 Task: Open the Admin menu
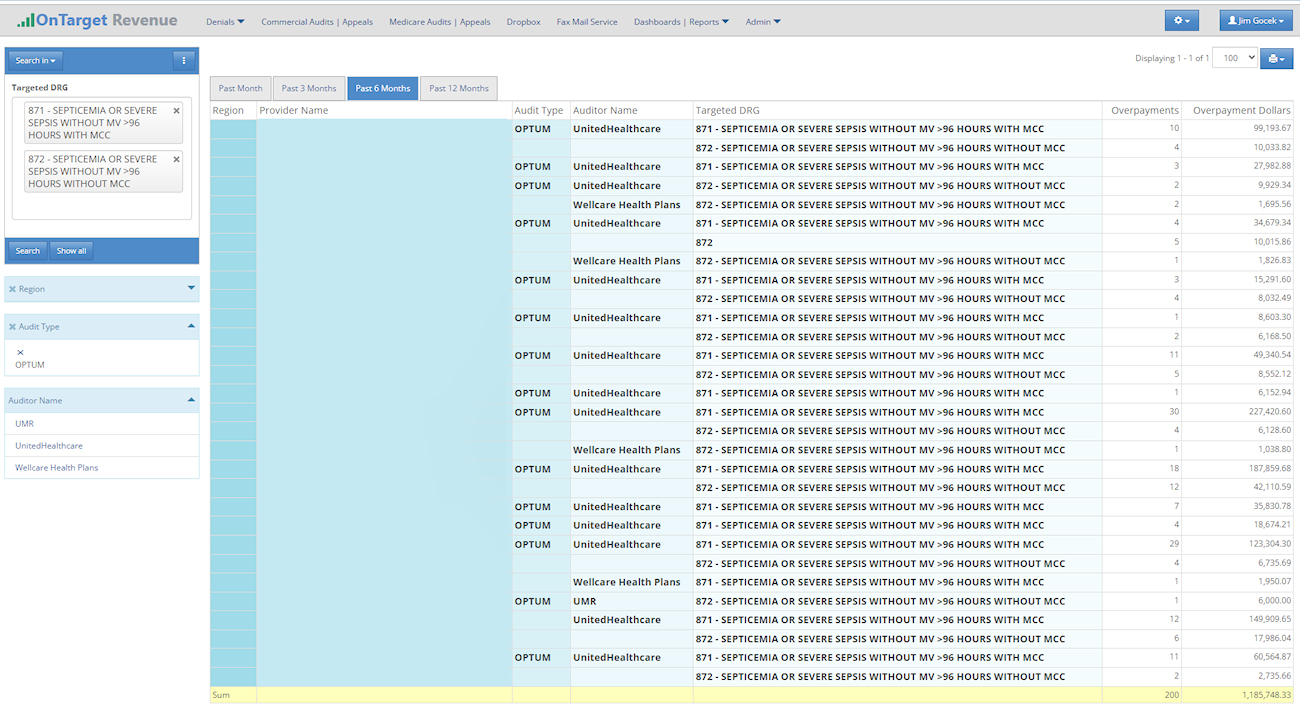coord(763,21)
